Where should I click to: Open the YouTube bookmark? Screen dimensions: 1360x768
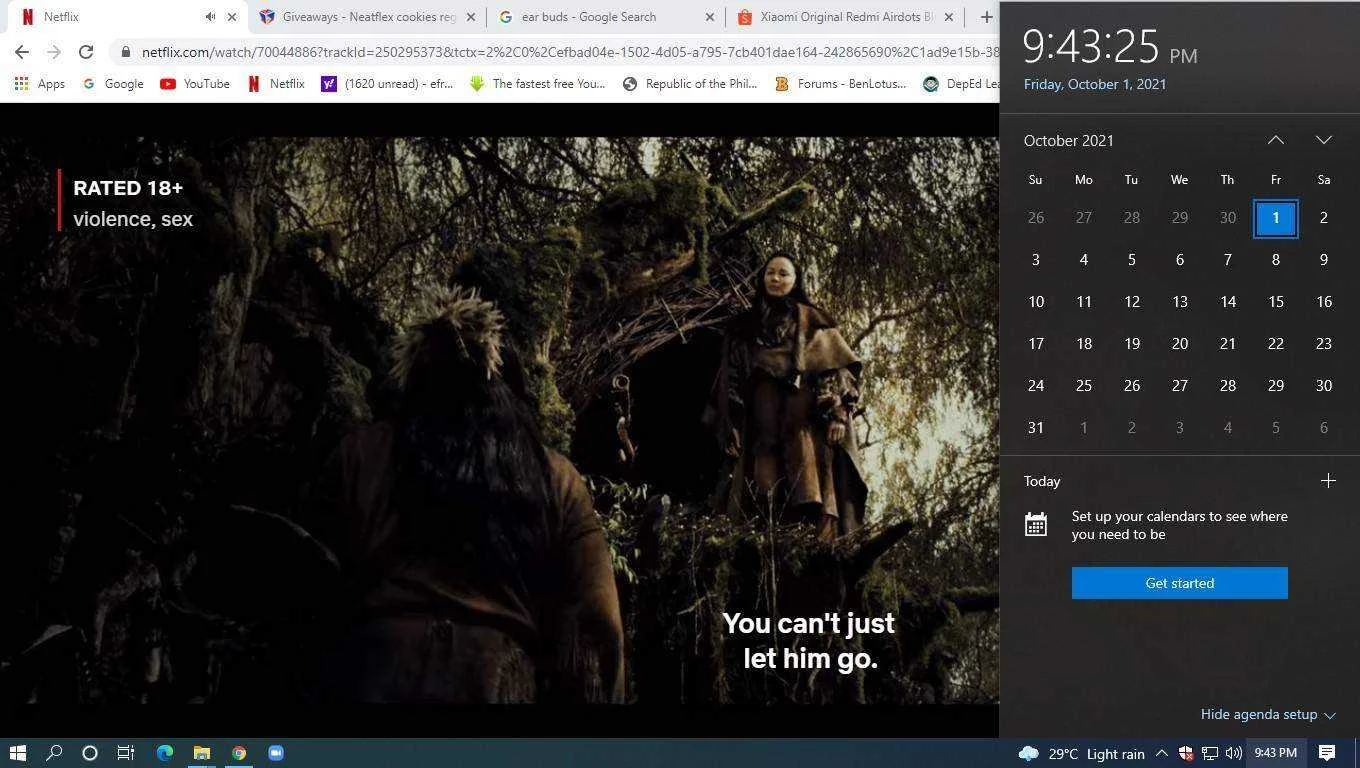pyautogui.click(x=195, y=84)
